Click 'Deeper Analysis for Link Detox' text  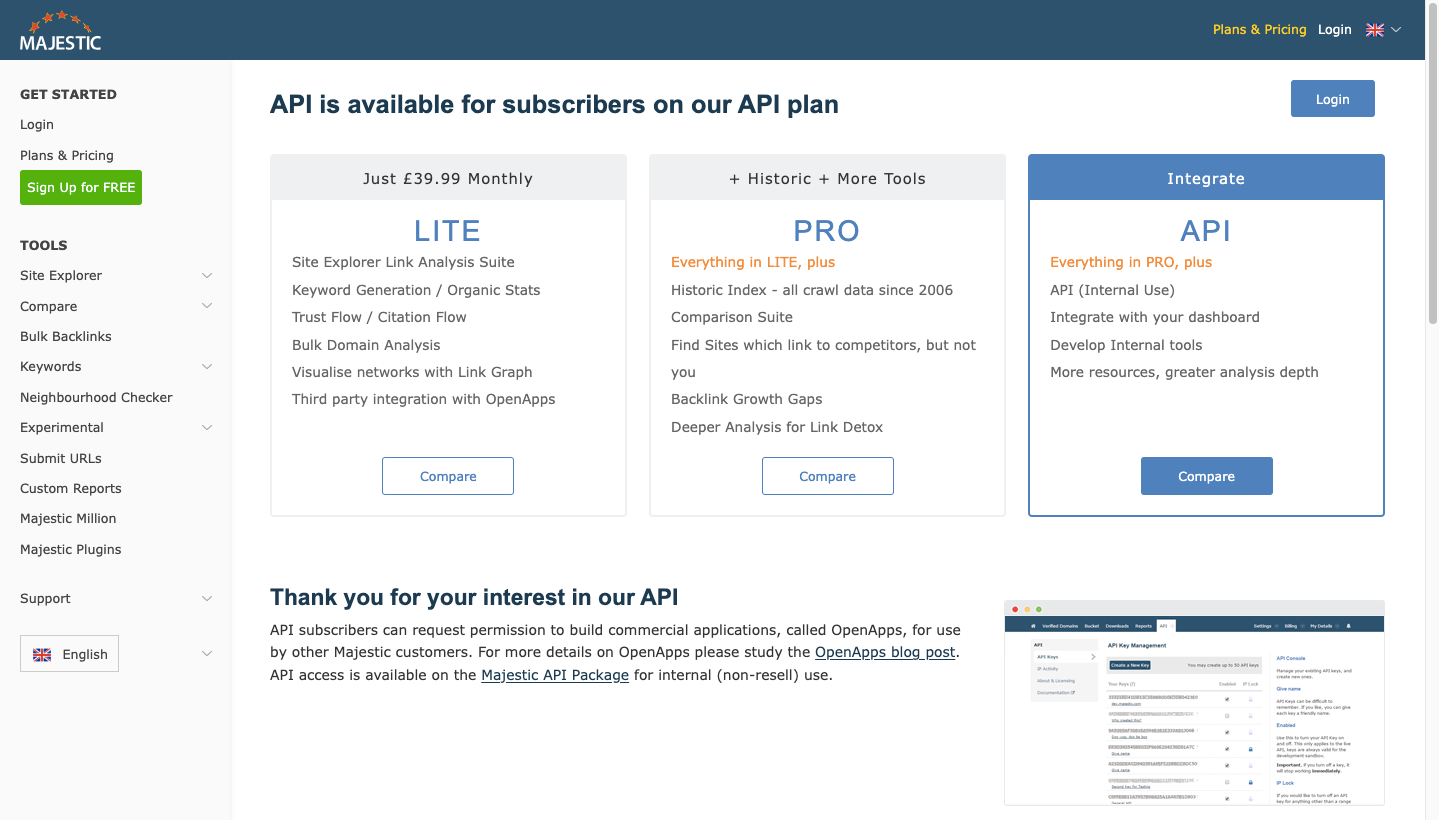pos(777,427)
